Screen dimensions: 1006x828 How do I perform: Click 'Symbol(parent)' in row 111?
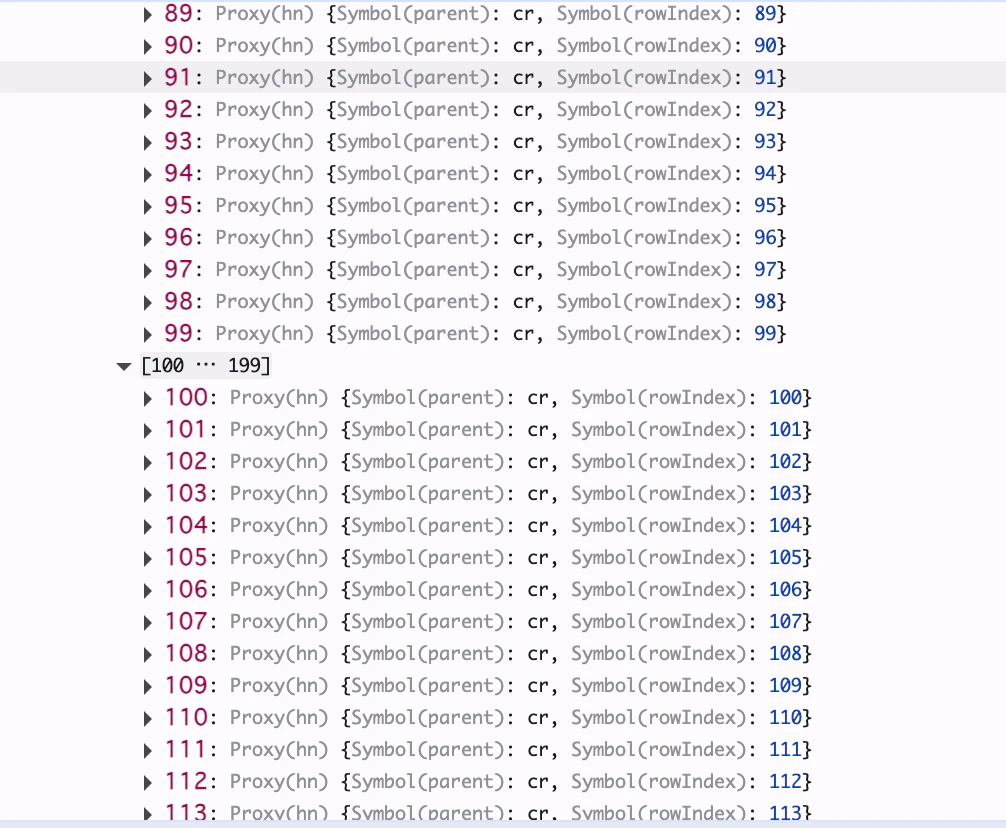coord(428,750)
